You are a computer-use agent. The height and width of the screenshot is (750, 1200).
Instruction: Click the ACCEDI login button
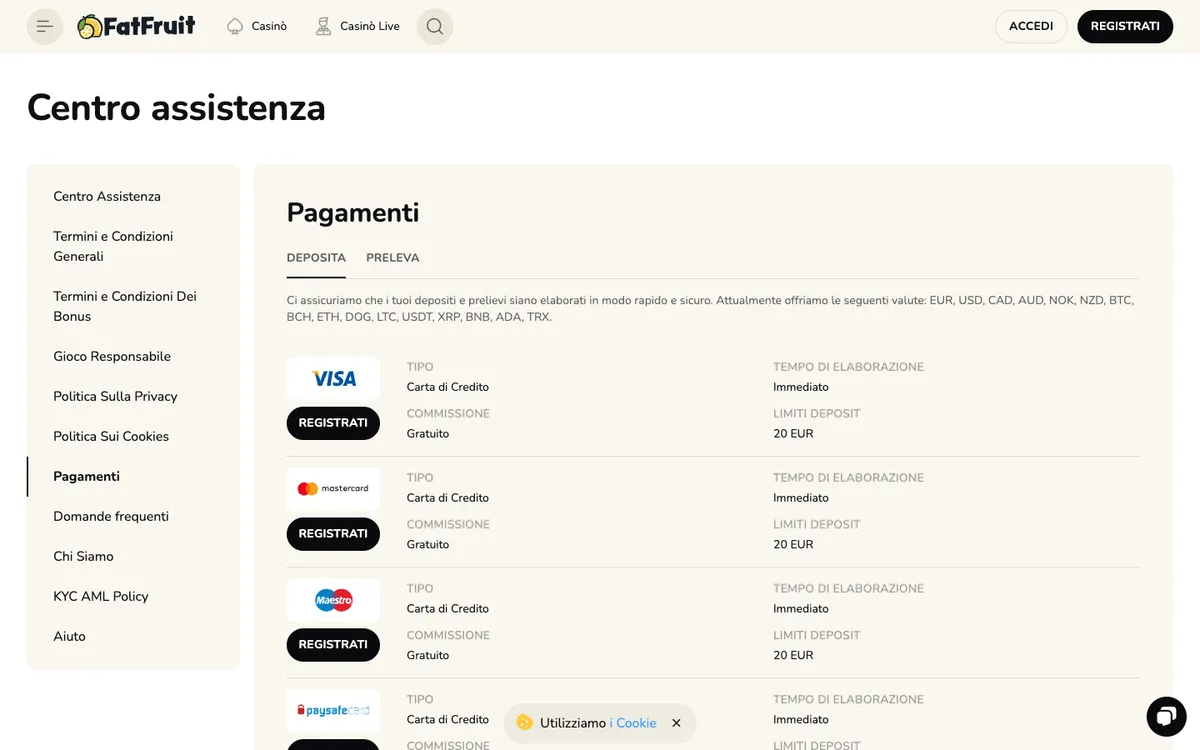1031,26
